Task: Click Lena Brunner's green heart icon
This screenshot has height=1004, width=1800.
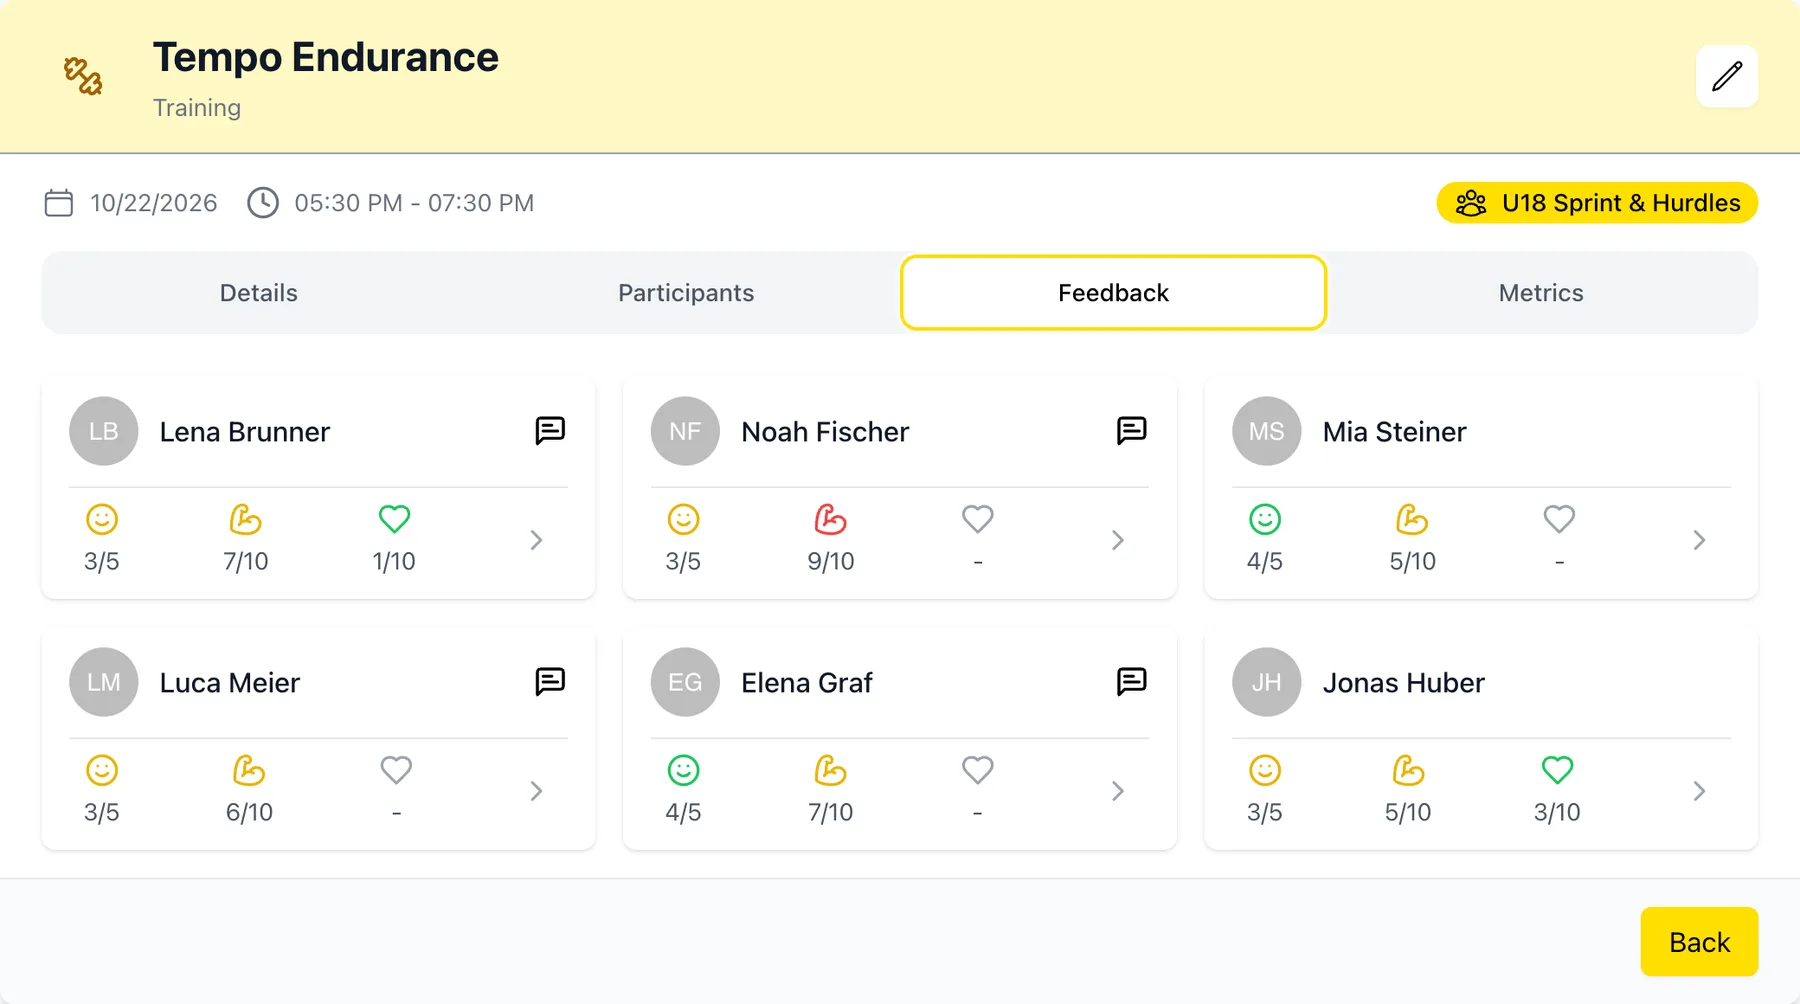Action: (394, 519)
